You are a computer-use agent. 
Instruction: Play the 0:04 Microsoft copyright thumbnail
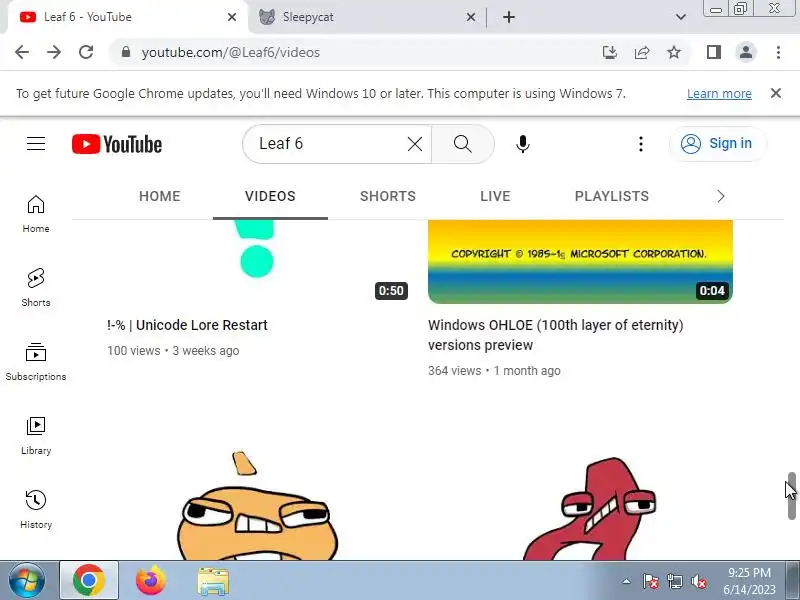[580, 262]
